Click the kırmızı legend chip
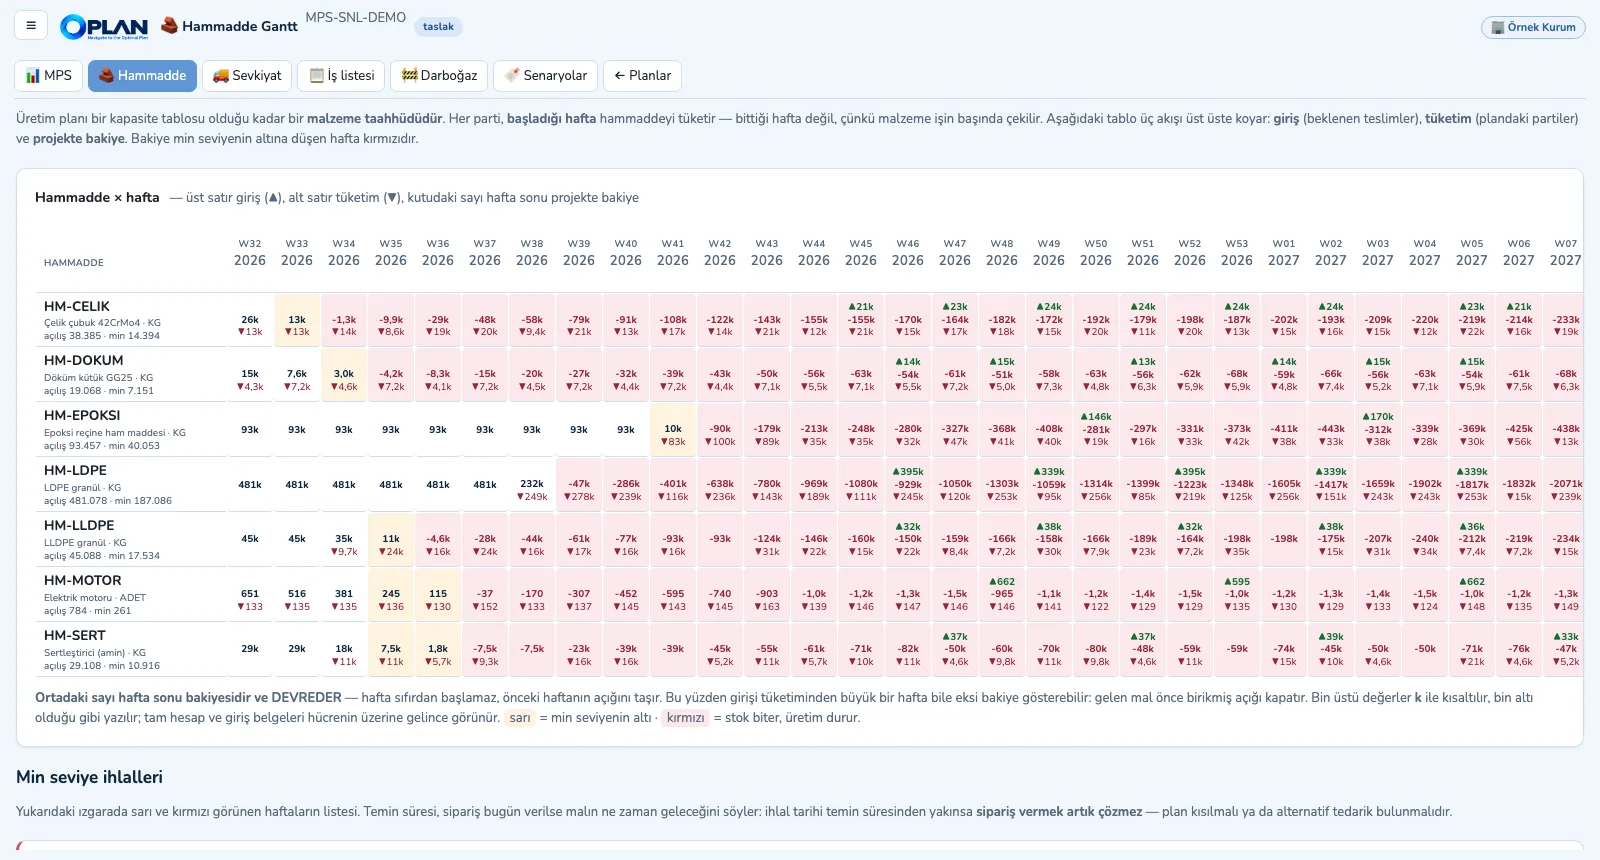The image size is (1600, 860). 686,718
